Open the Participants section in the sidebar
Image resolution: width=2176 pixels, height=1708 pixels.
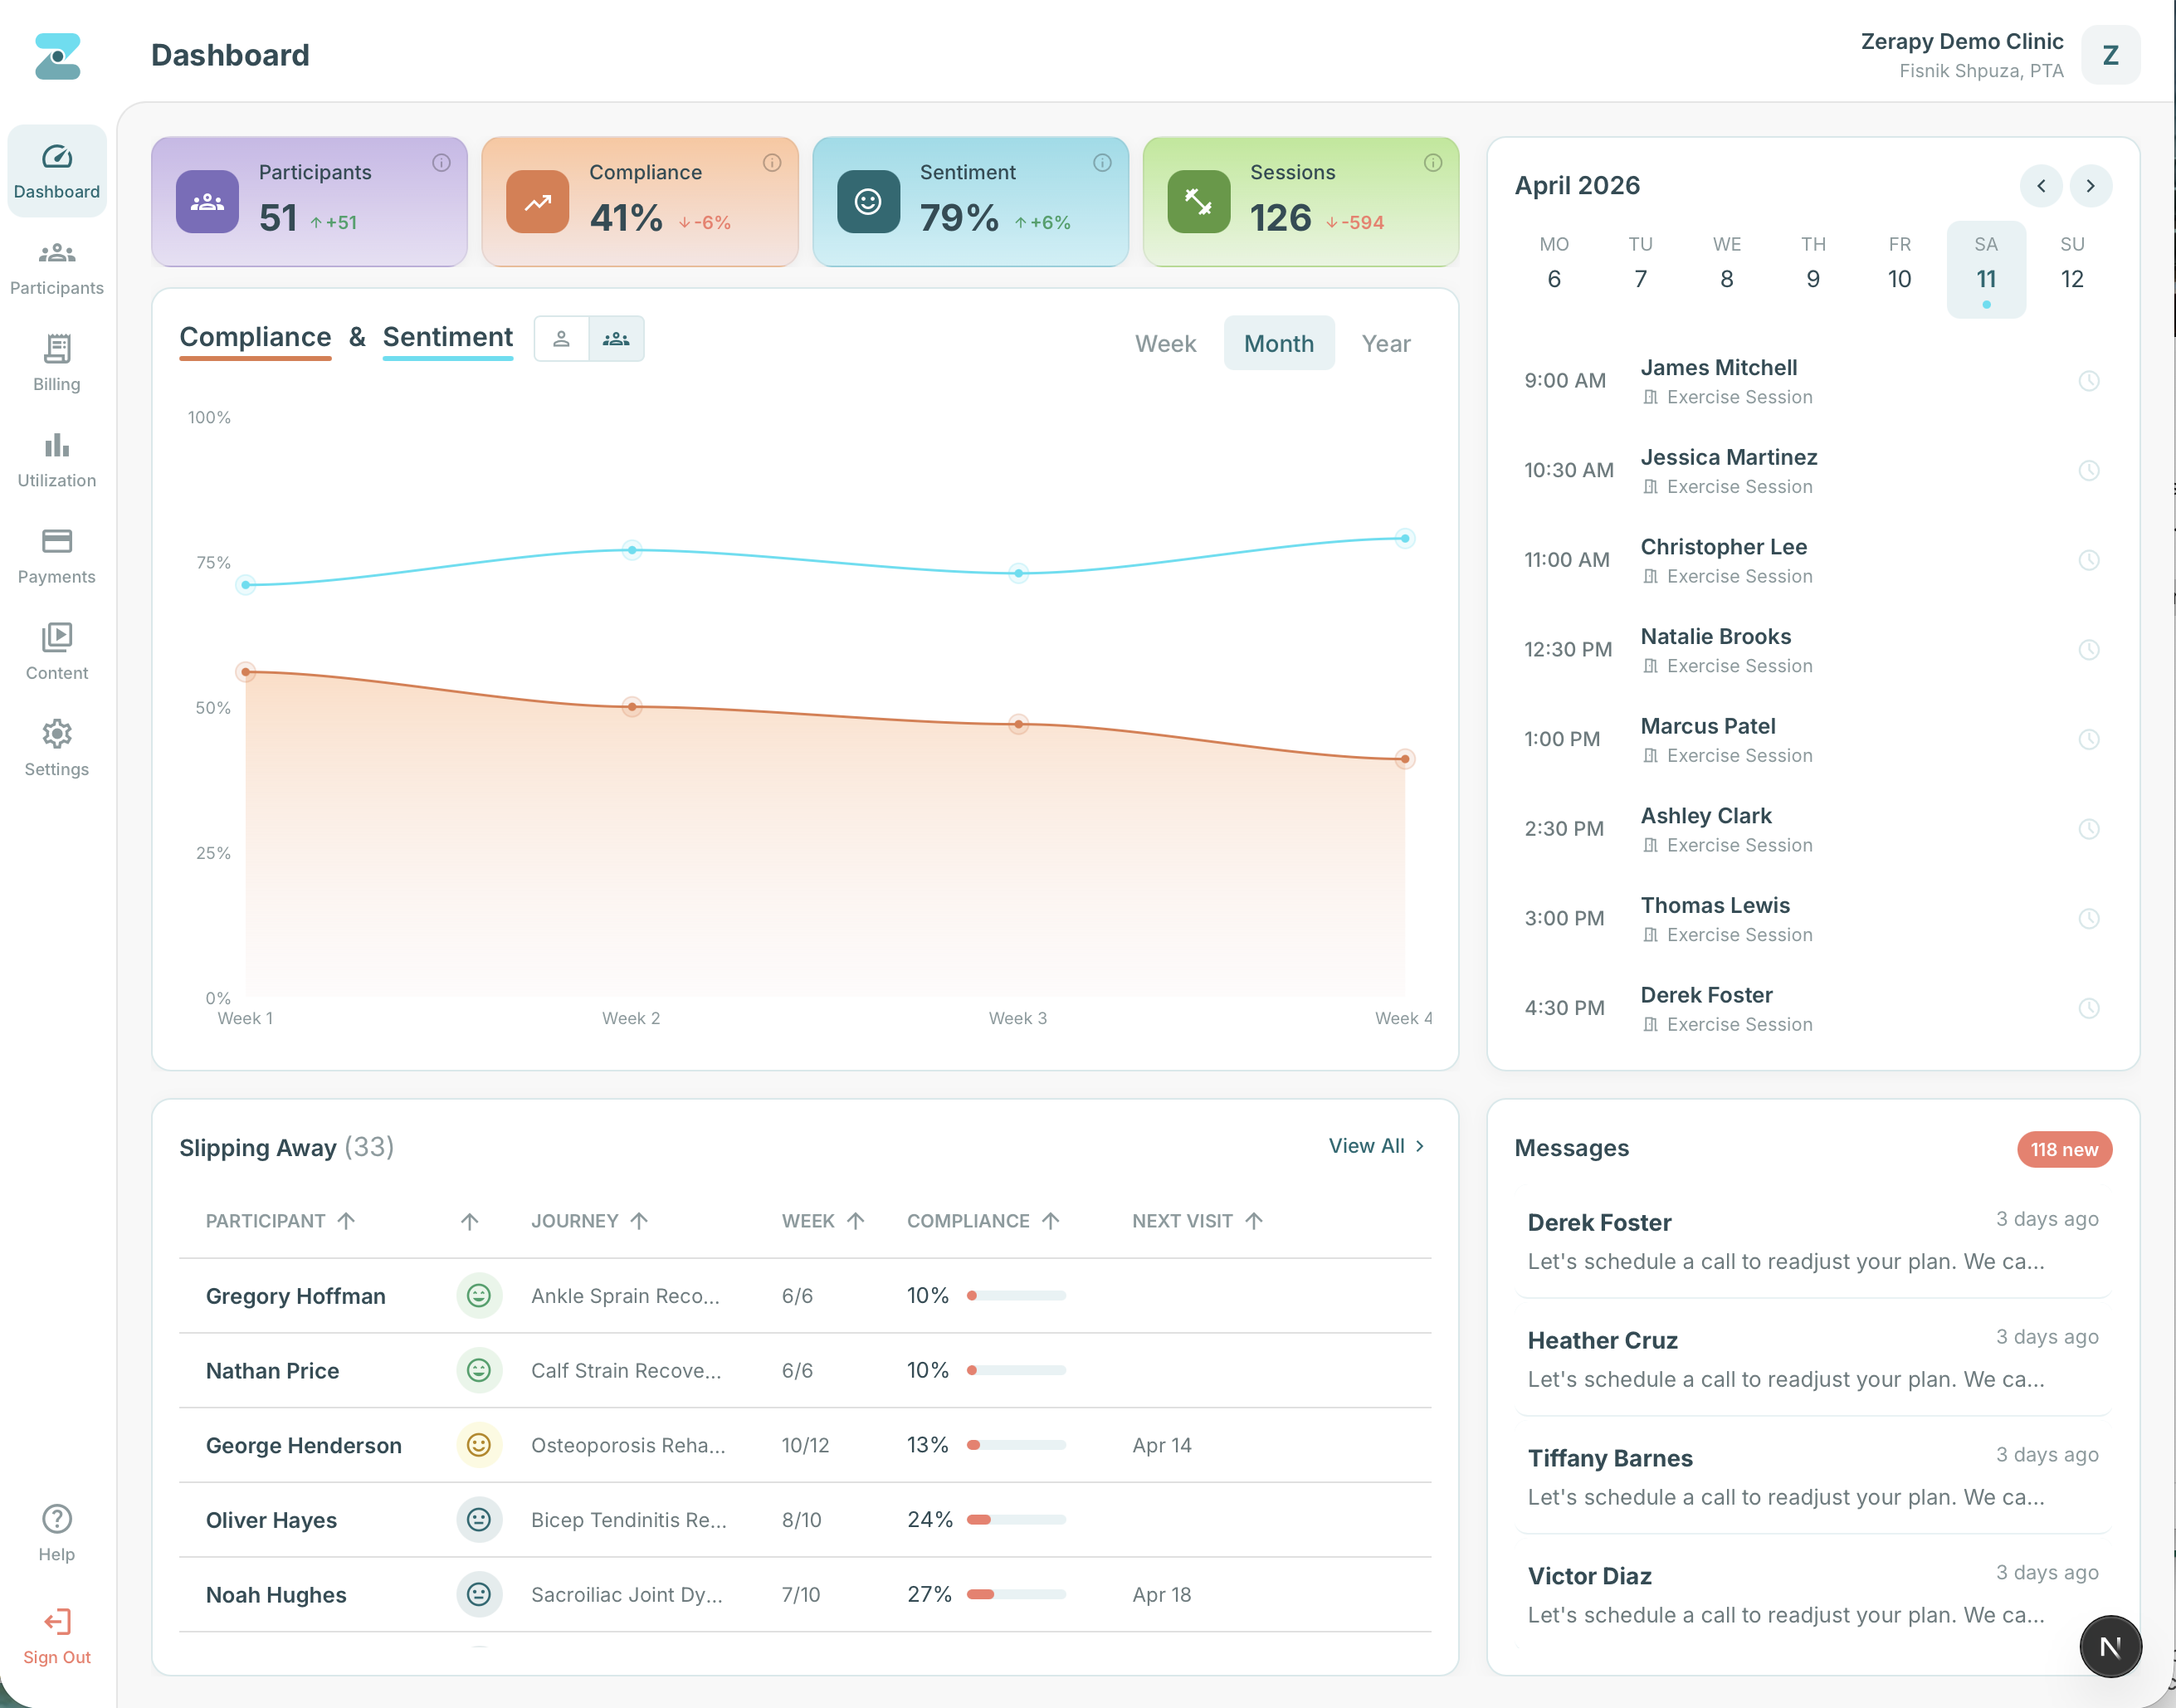(x=56, y=266)
